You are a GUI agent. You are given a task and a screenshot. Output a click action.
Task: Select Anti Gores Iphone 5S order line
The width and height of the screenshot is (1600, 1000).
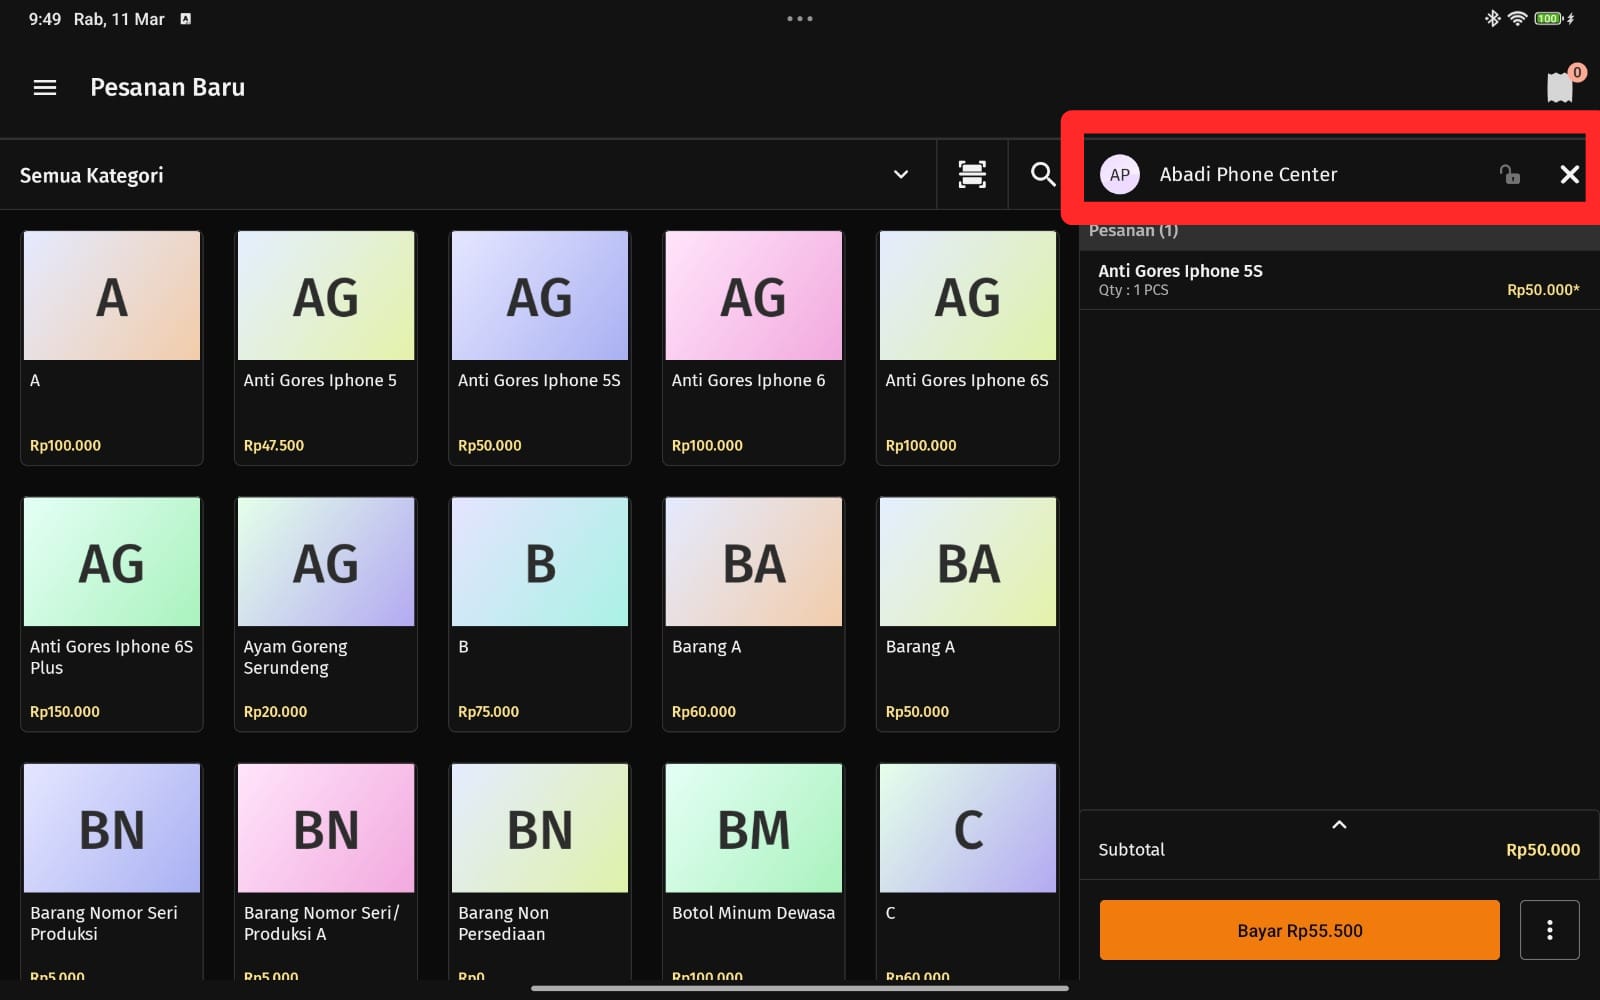coord(1338,280)
